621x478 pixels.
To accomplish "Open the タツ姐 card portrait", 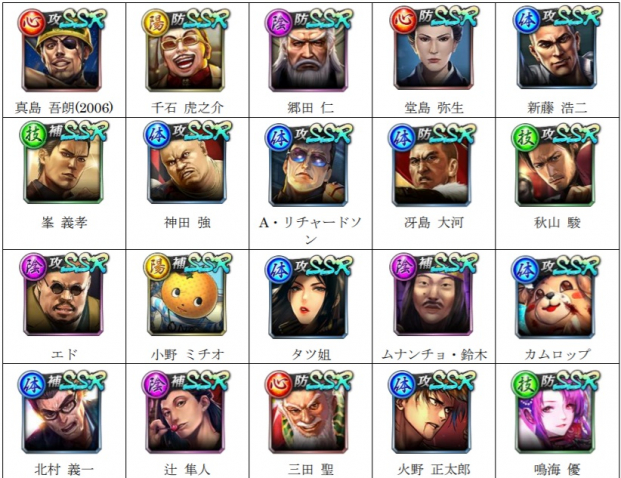I will tap(309, 297).
